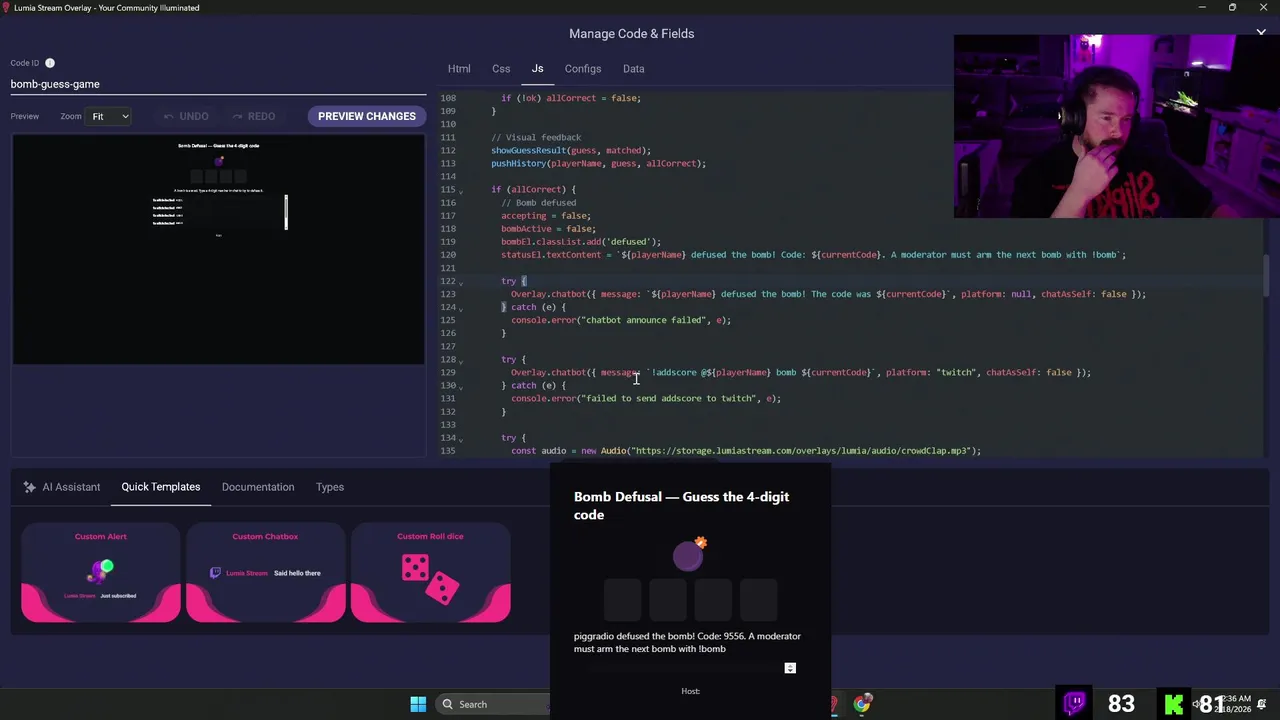Open the AI Assistant tab
The height and width of the screenshot is (720, 1280).
[61, 487]
